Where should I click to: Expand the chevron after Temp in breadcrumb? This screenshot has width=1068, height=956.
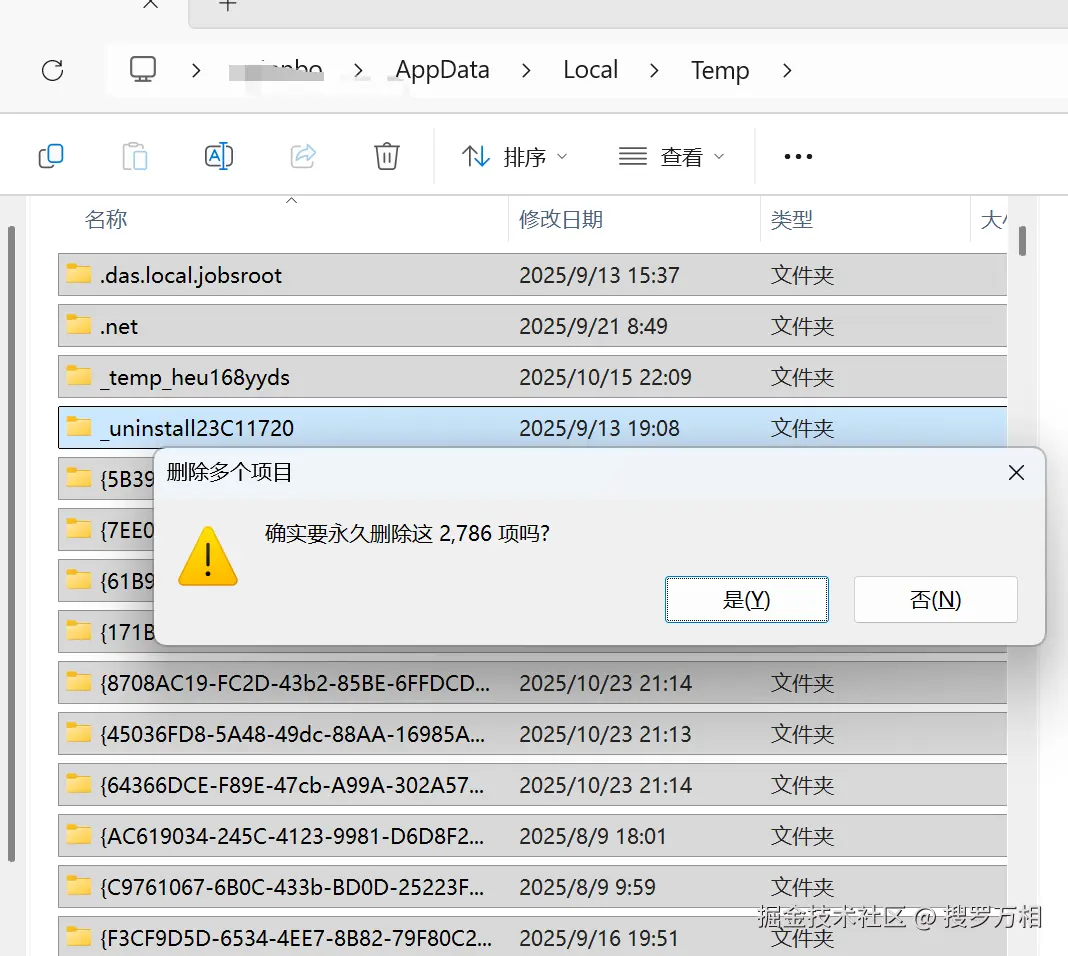787,70
